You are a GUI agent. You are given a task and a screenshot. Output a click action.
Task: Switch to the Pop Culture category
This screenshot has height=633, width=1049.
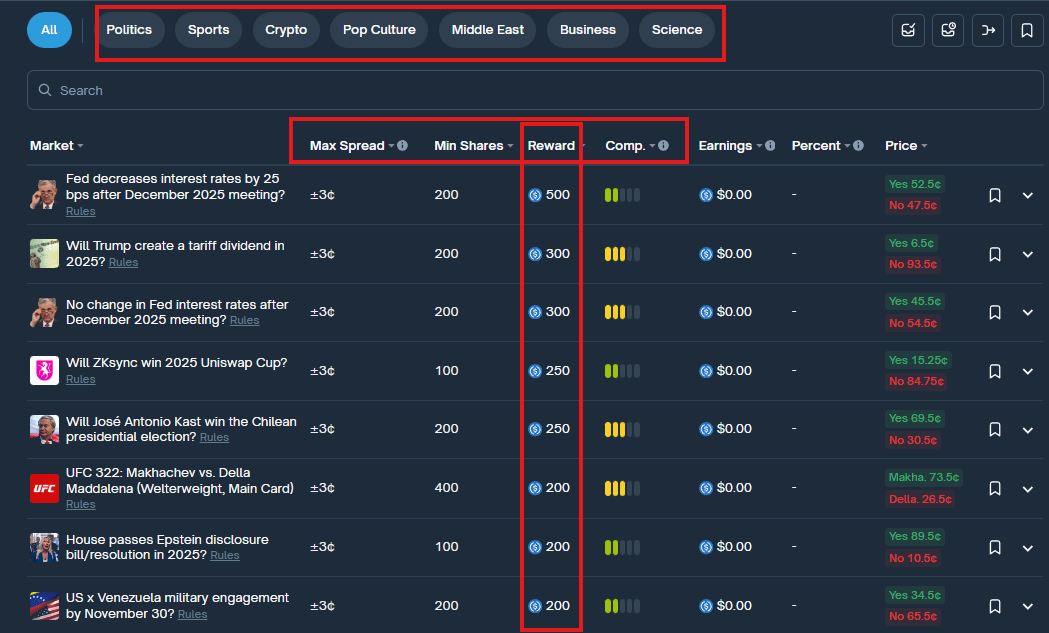point(379,30)
